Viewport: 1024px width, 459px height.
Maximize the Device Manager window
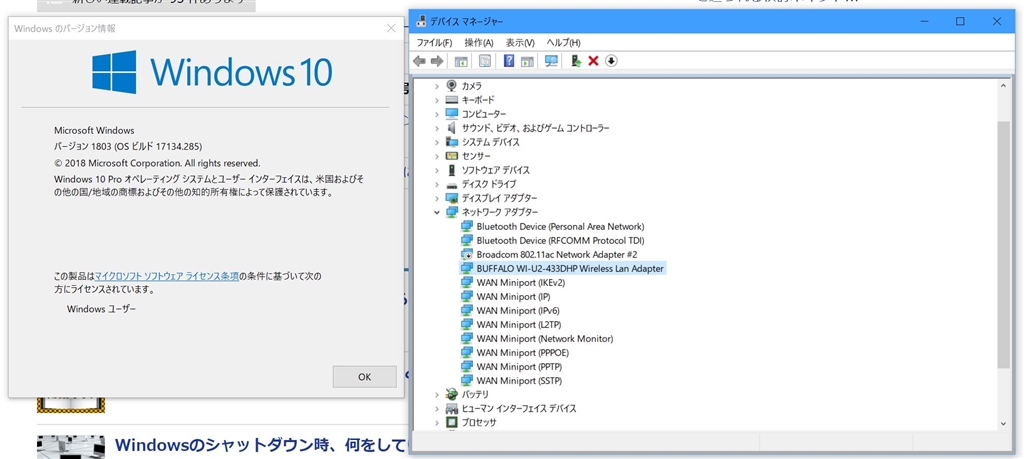click(960, 22)
